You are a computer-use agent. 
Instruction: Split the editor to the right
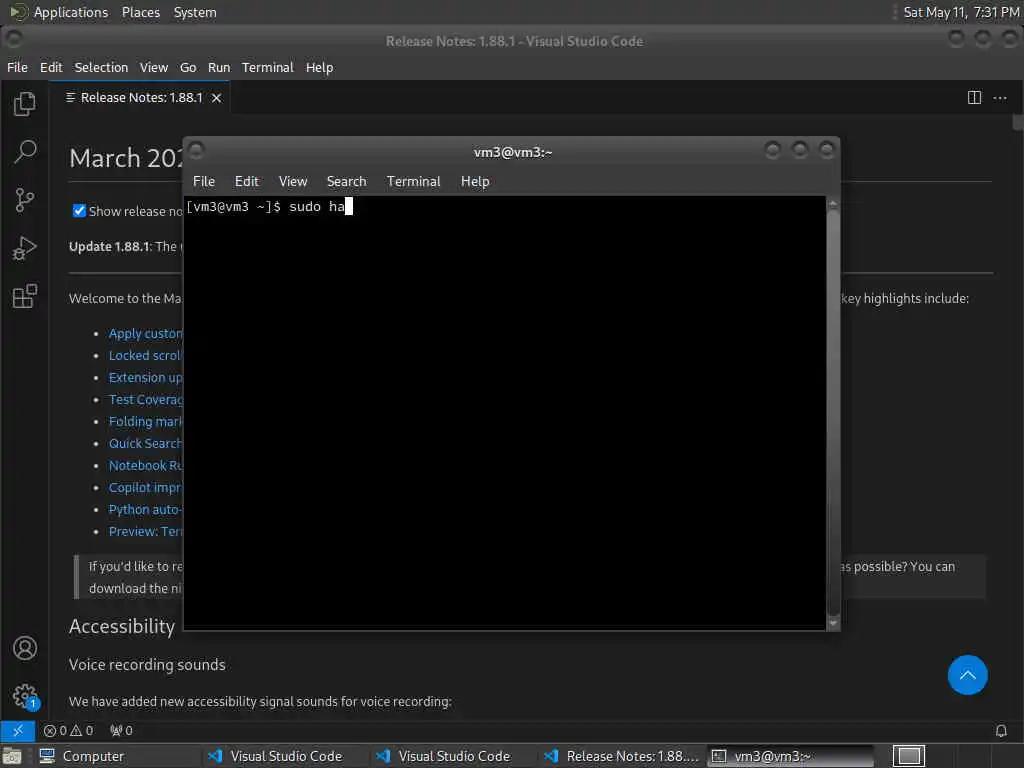point(974,98)
